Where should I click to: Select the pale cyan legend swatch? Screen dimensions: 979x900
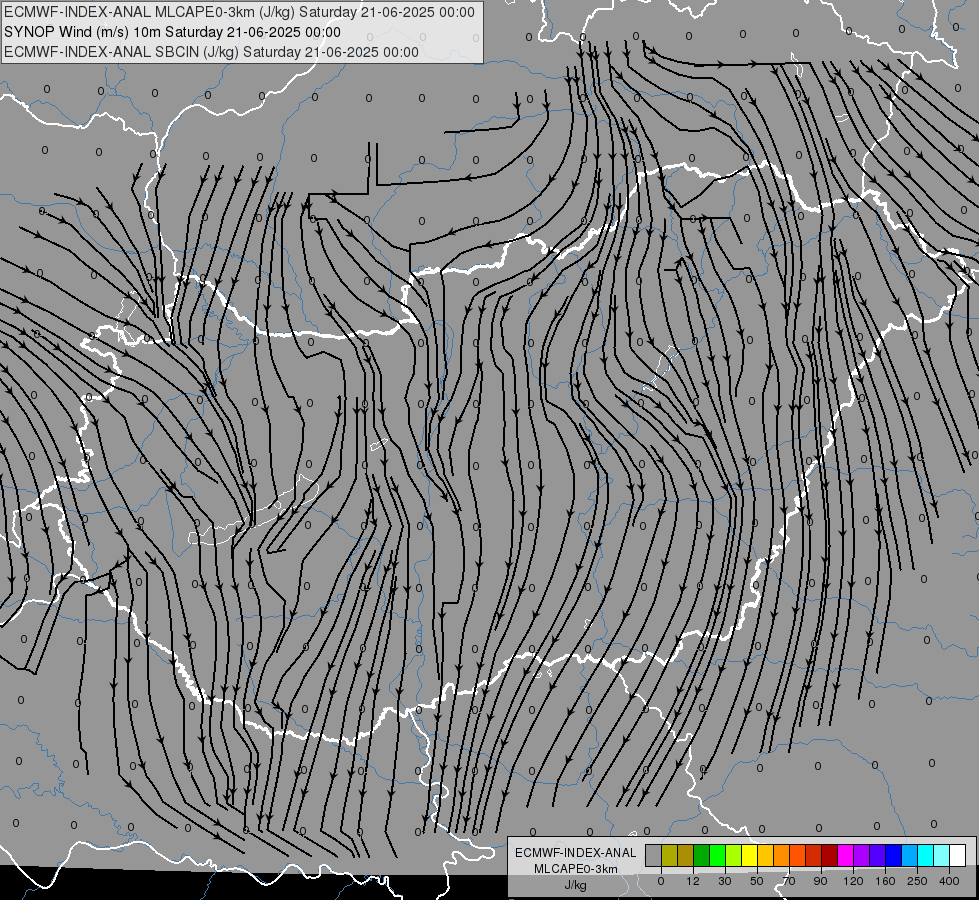tap(942, 855)
